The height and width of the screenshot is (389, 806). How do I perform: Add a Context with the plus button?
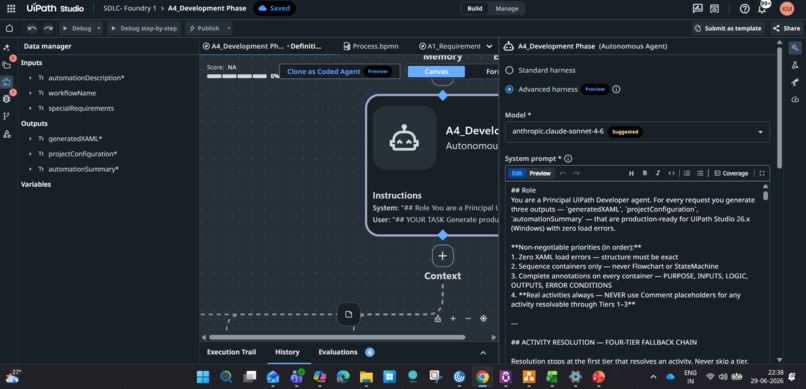pyautogui.click(x=443, y=256)
